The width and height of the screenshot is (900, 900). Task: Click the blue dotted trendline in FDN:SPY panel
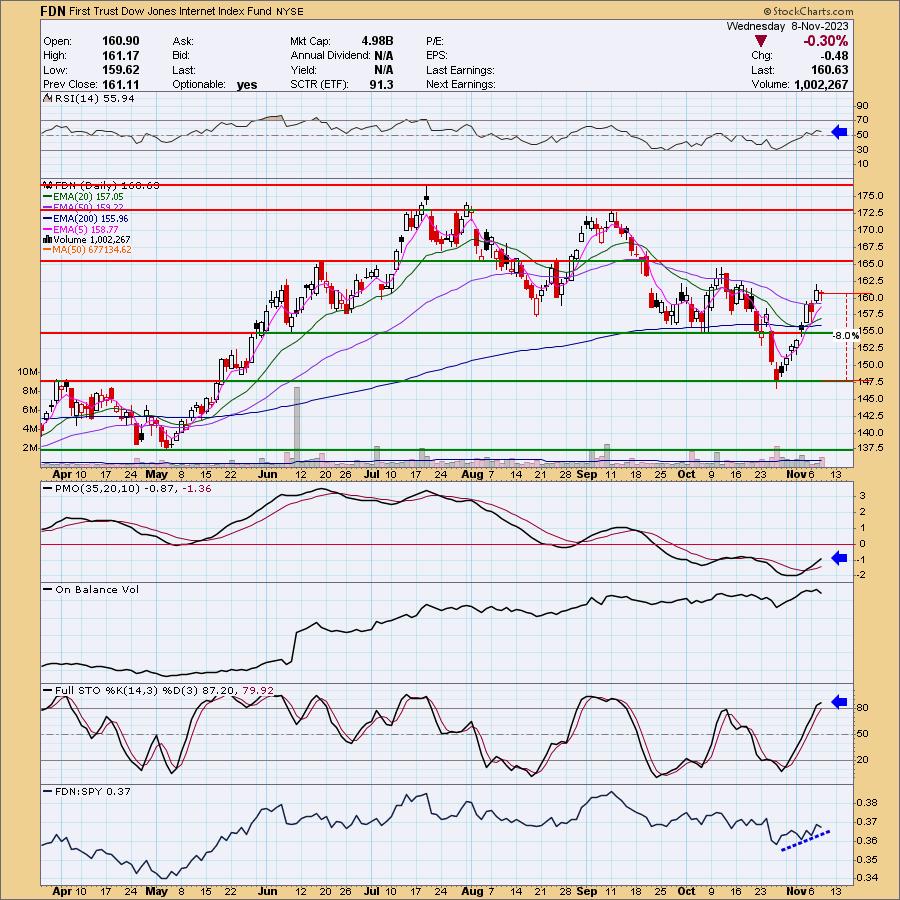[805, 841]
